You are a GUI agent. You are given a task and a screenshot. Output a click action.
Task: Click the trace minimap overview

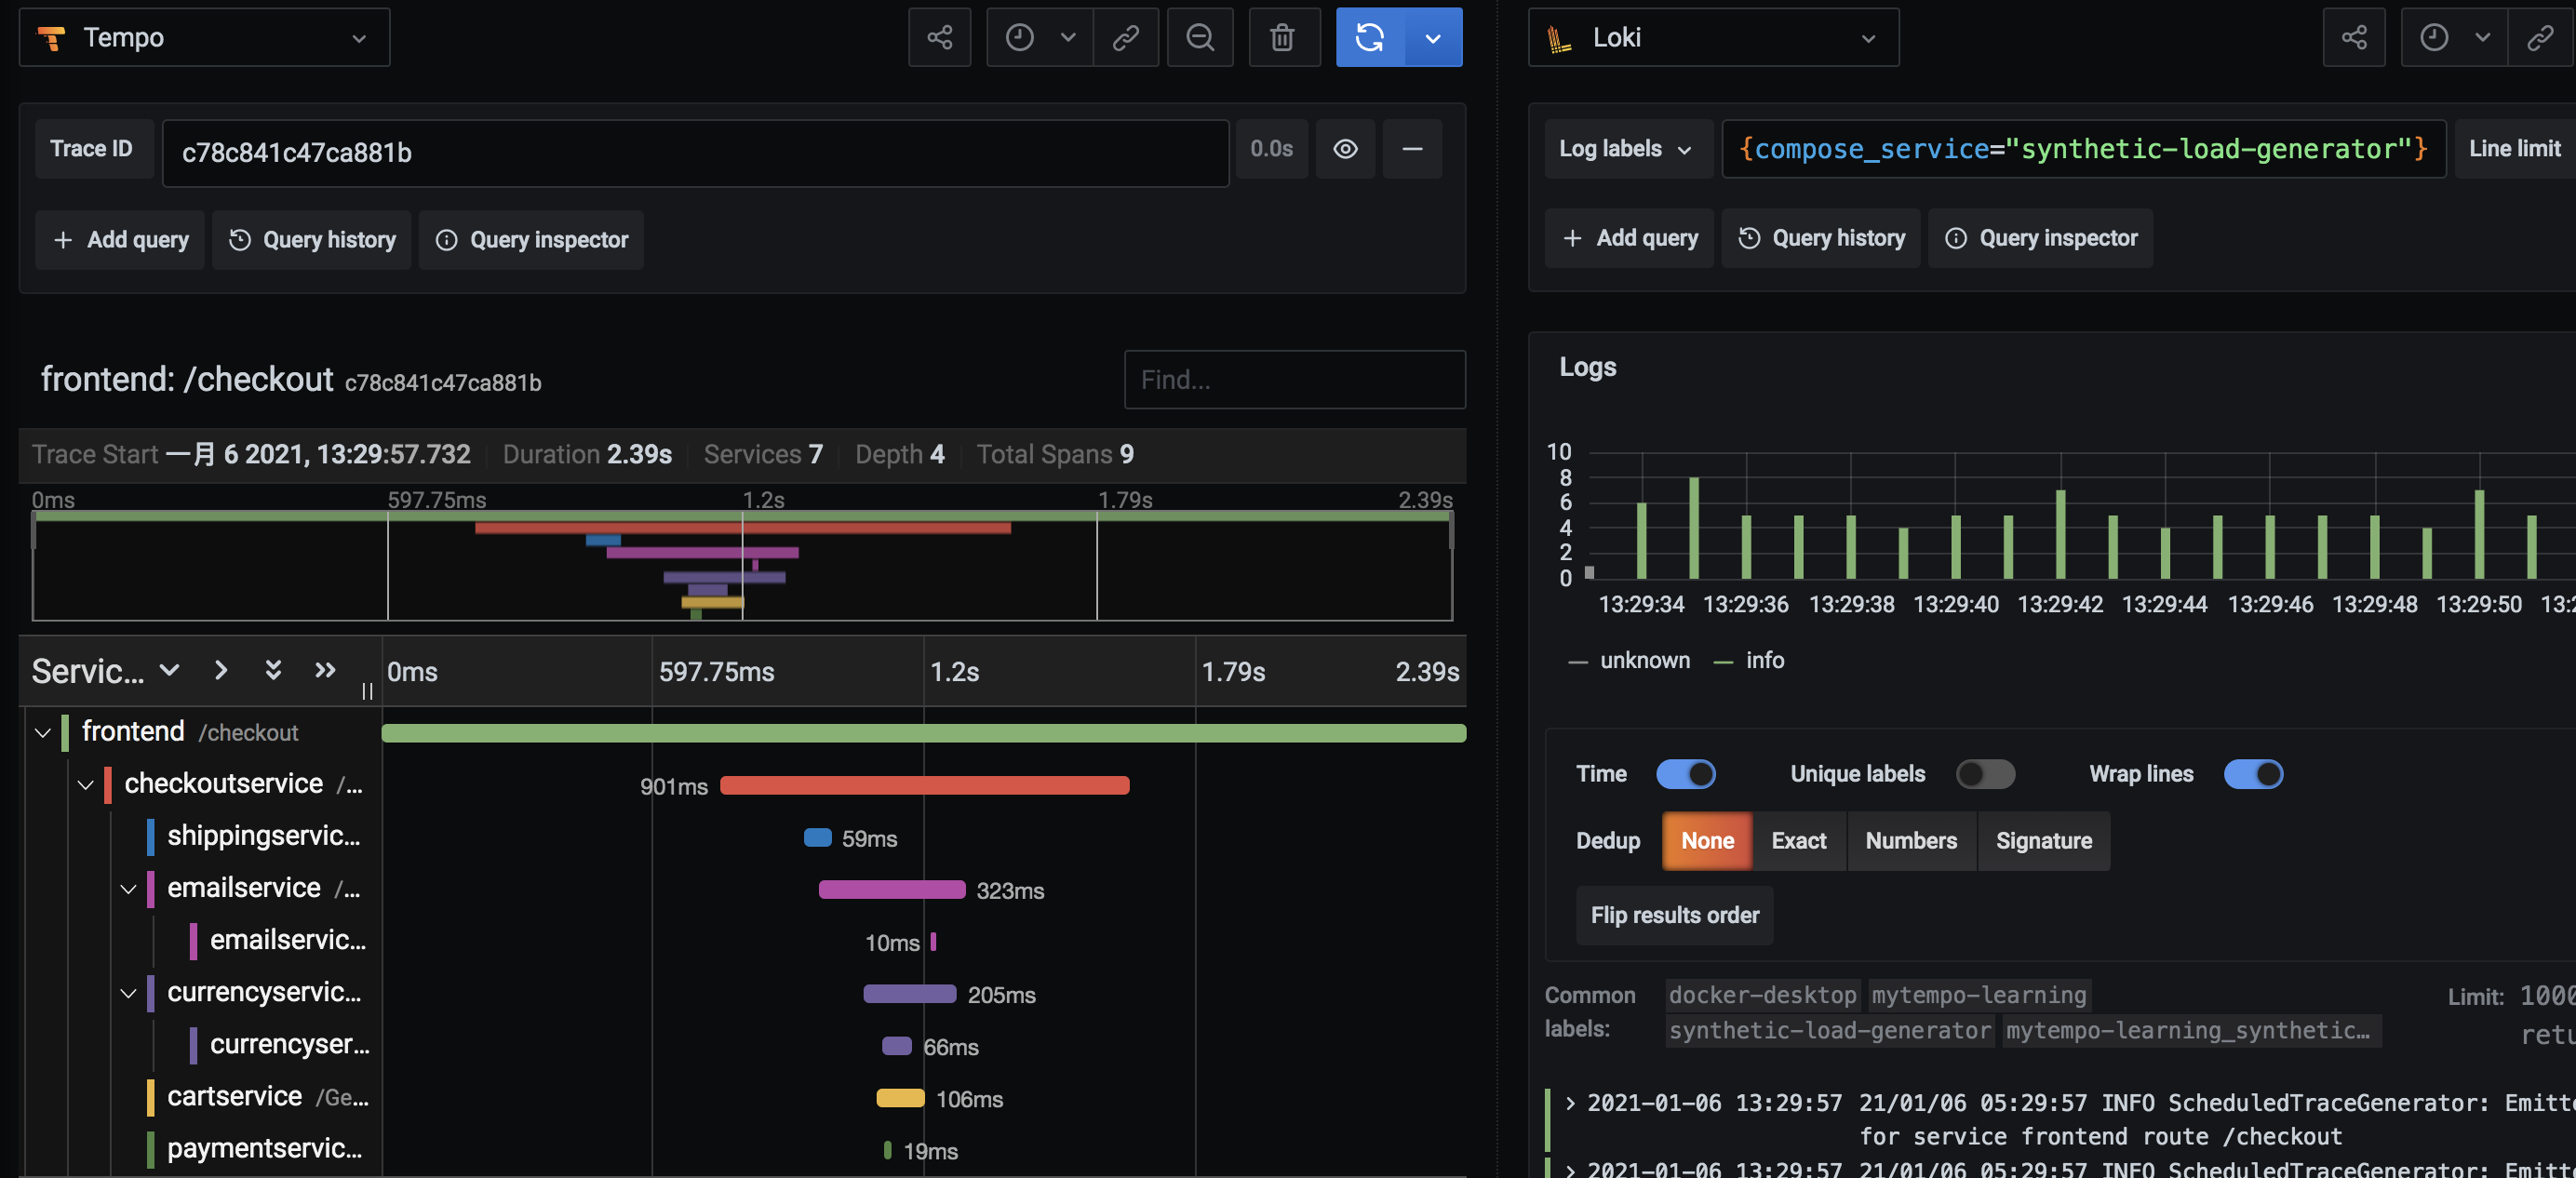coord(742,566)
